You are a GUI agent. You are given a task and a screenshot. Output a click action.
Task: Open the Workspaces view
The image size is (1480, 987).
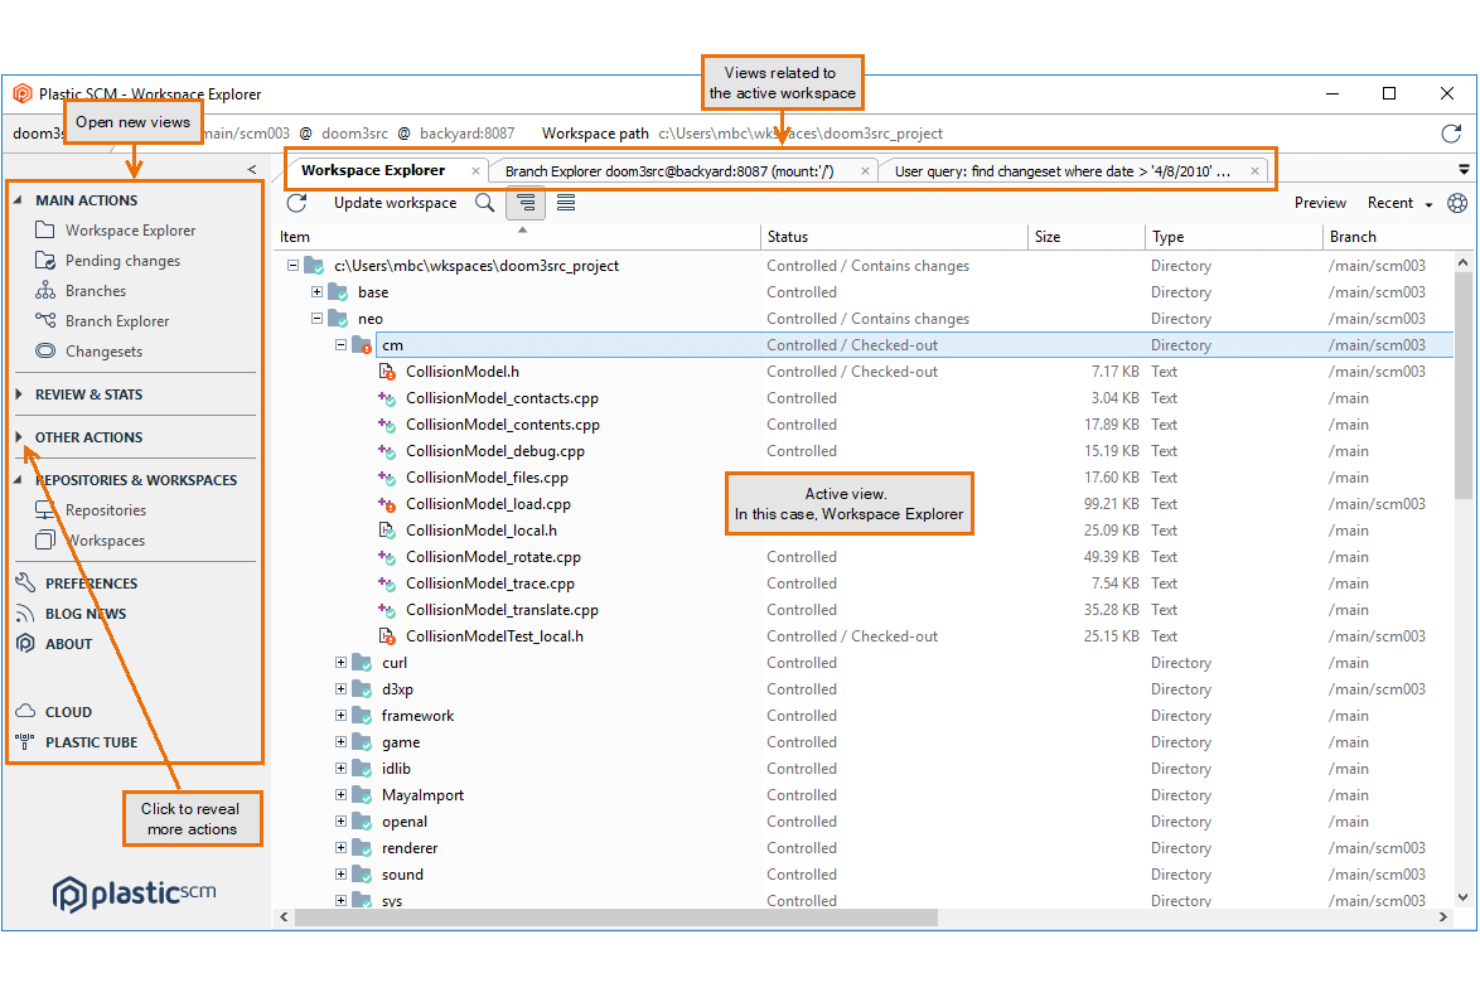[x=105, y=540]
